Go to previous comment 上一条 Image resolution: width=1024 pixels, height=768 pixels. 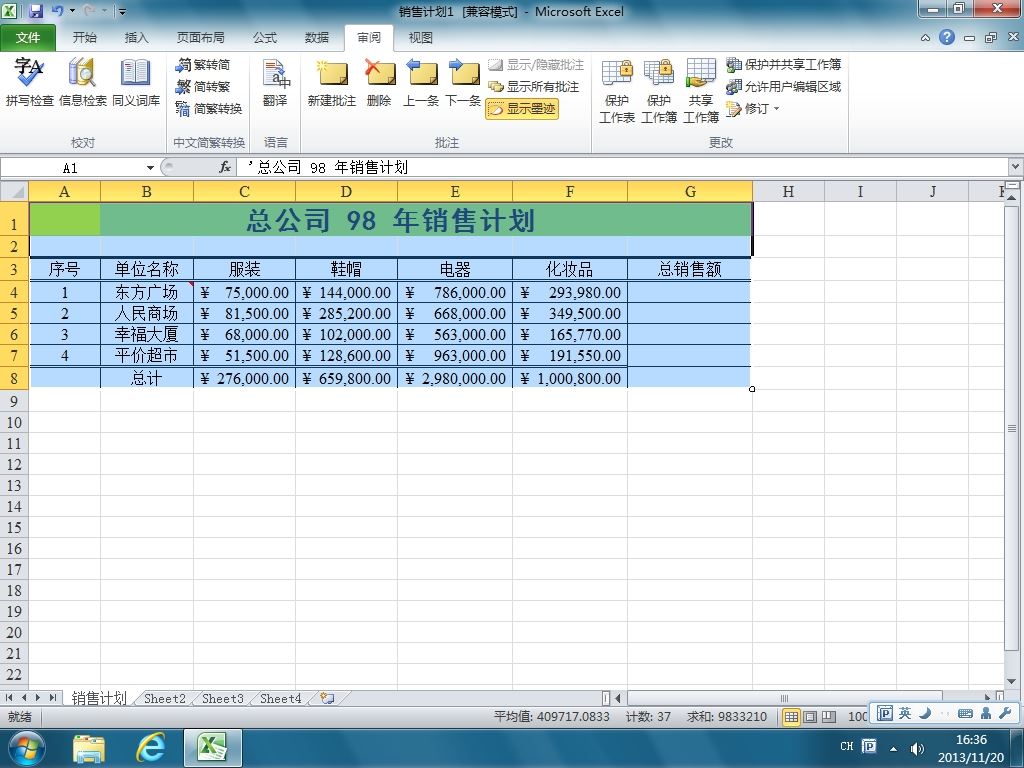[x=421, y=83]
